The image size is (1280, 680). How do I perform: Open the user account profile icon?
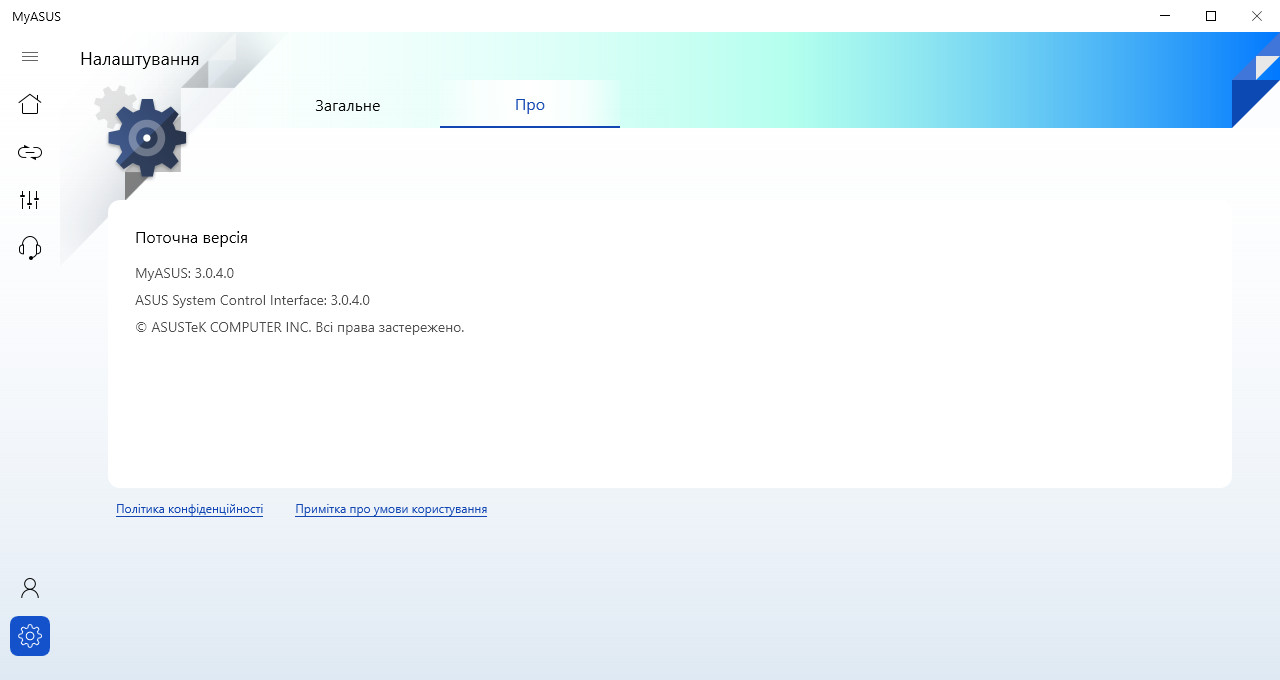tap(30, 588)
